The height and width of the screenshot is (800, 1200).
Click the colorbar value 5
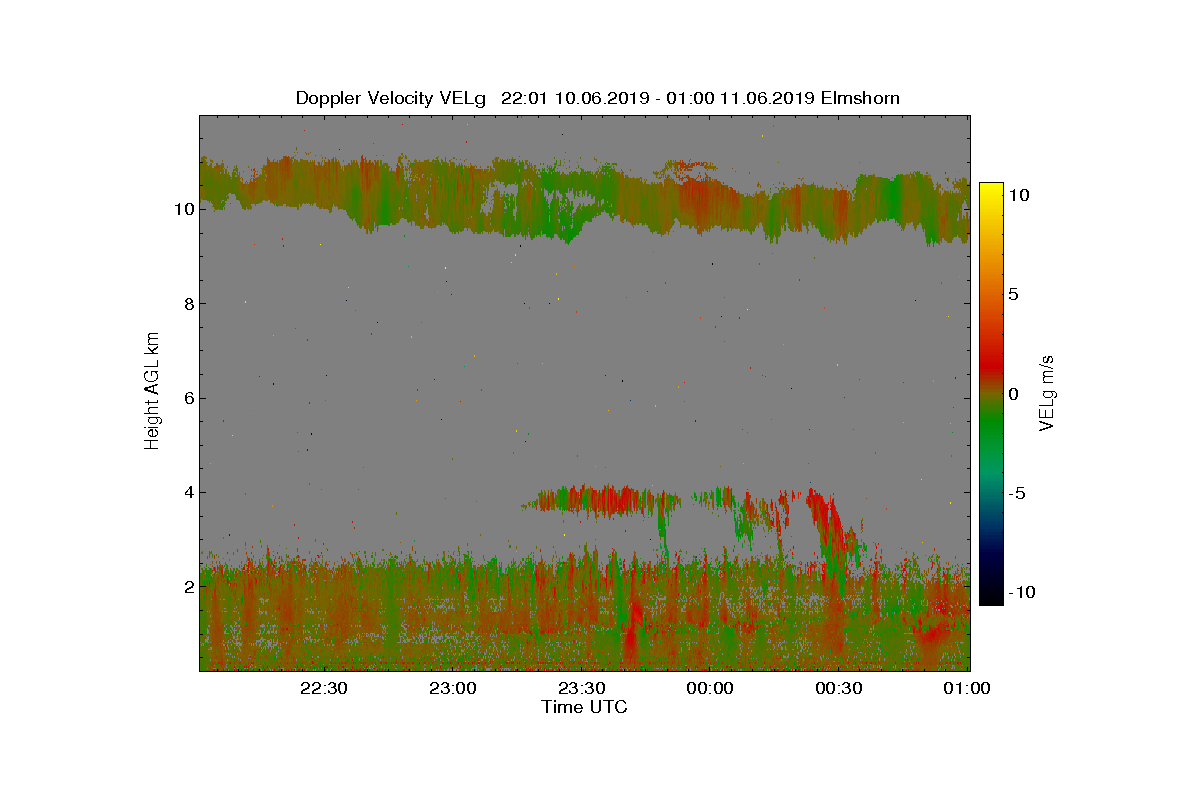point(1015,295)
